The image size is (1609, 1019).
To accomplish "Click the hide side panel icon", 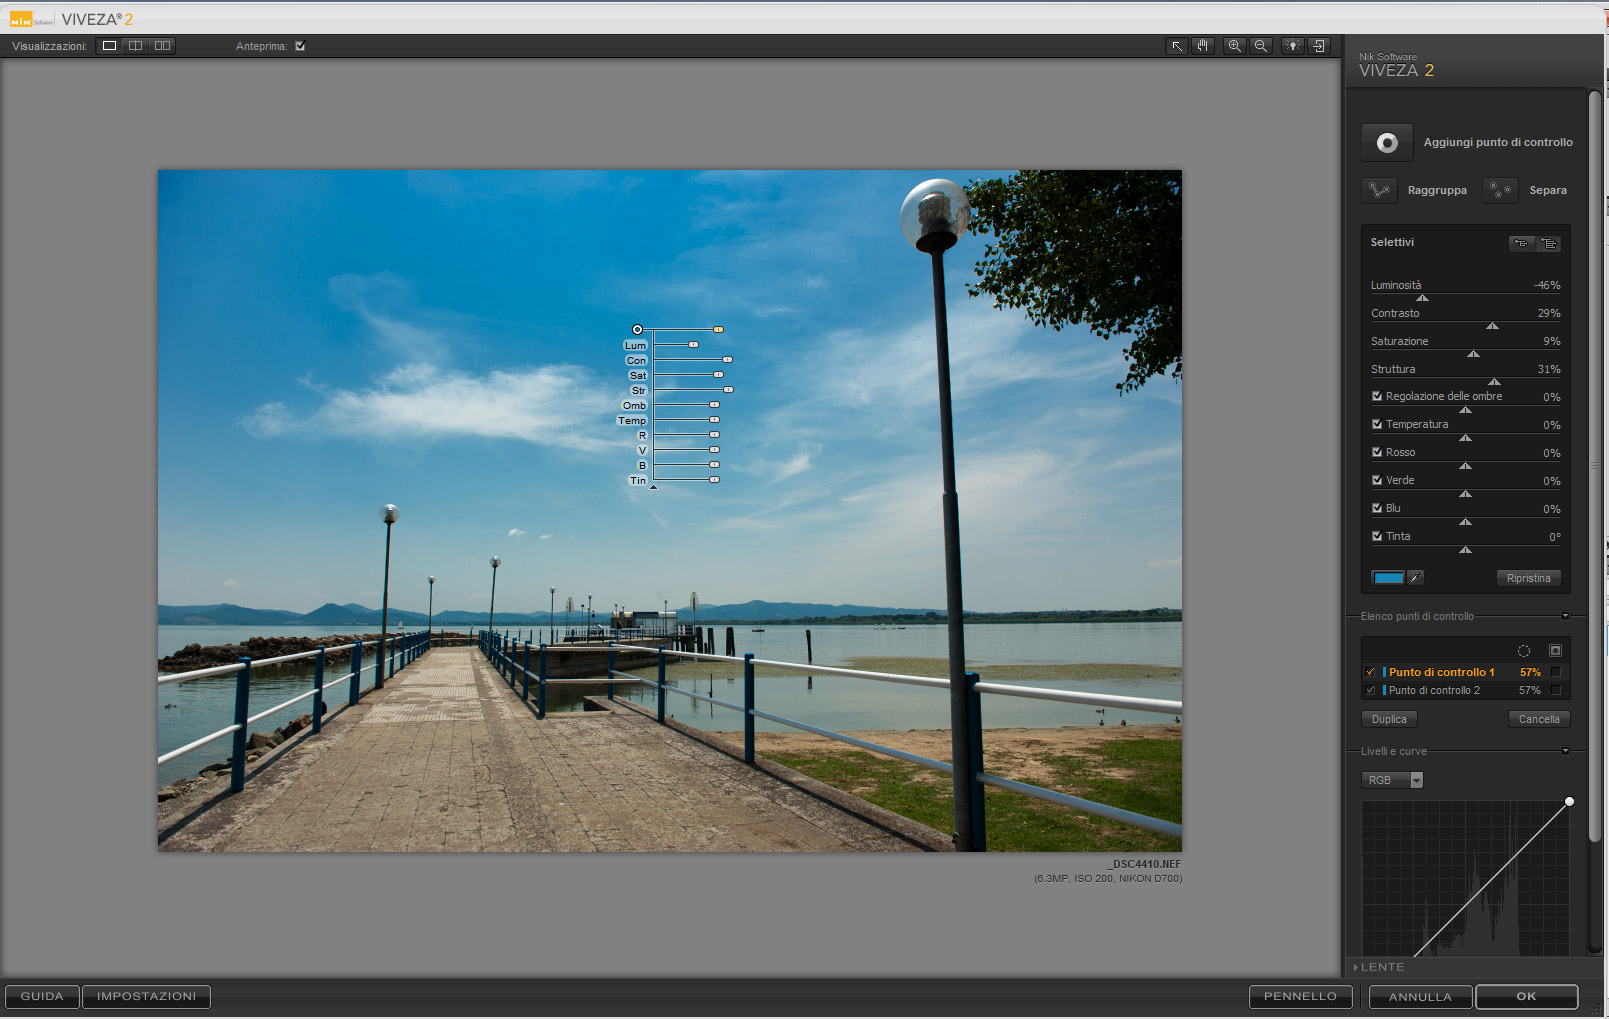I will click(1319, 46).
